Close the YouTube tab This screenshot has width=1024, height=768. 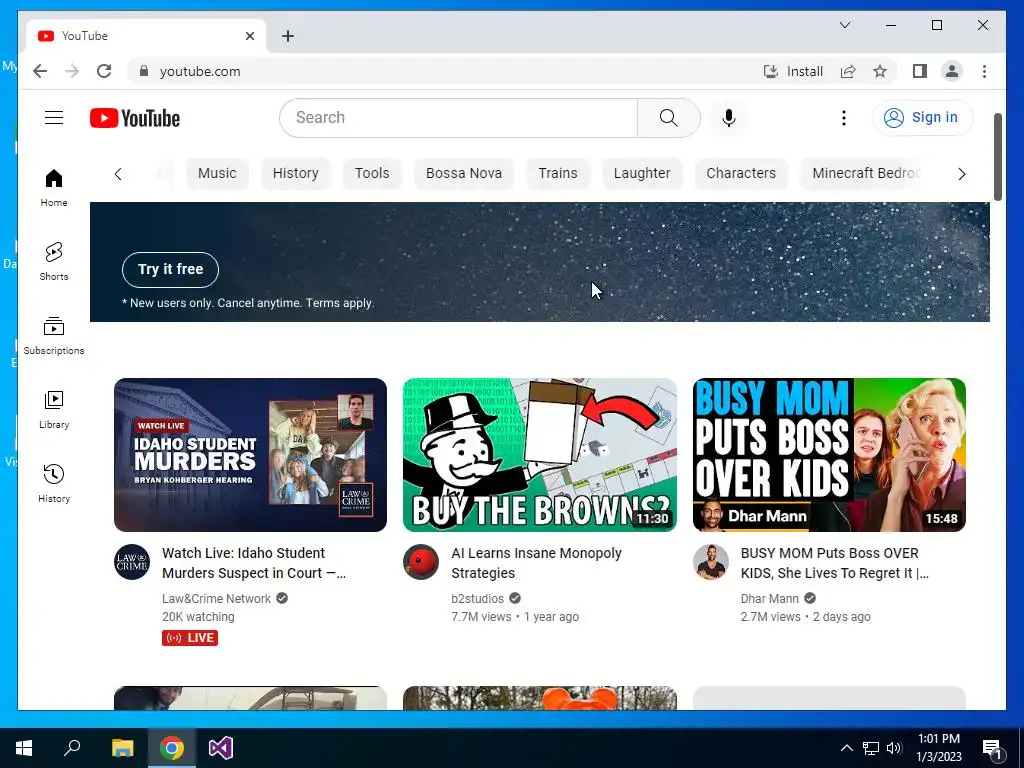[x=249, y=36]
